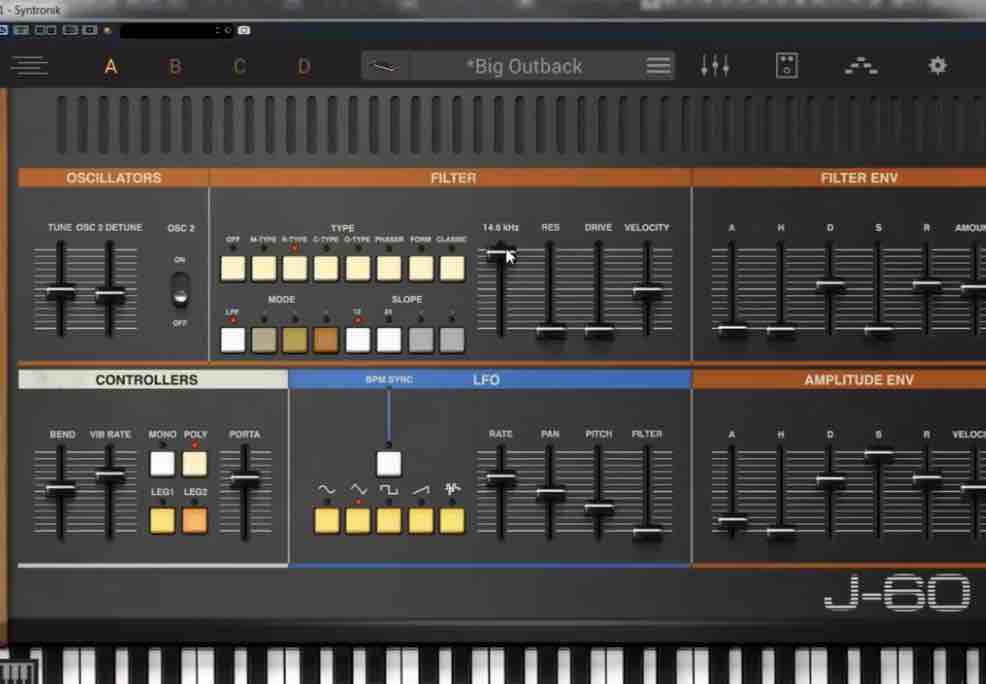Click the BEND slider handle
Screen dimensions: 986x684
(x=60, y=488)
